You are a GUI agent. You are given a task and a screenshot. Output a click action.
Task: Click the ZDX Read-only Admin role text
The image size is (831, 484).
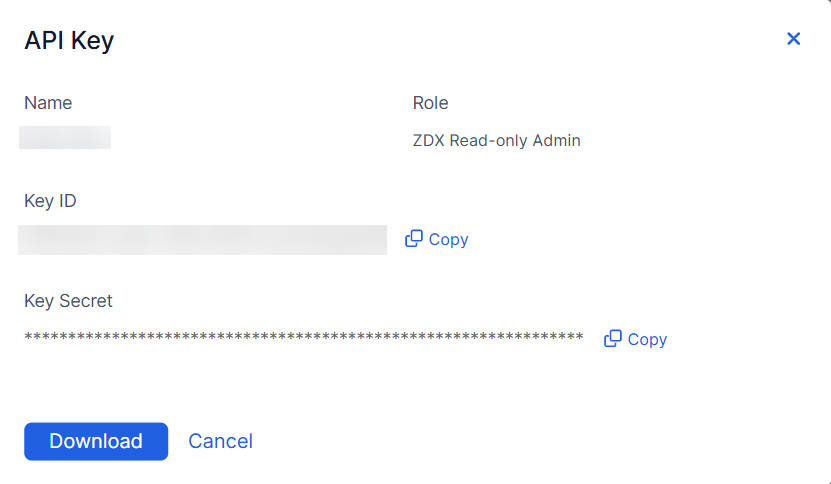point(496,140)
